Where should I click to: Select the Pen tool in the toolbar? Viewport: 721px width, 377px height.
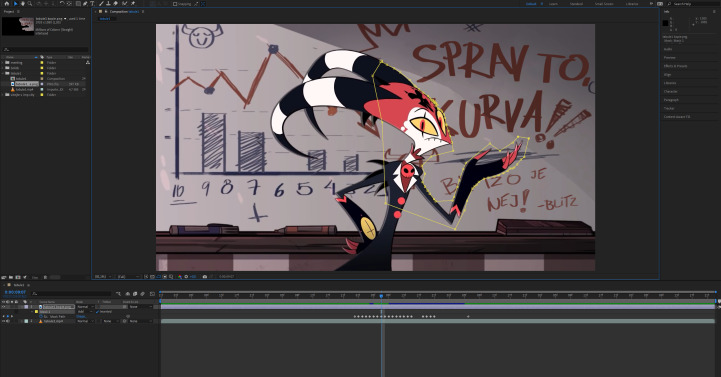coord(85,4)
